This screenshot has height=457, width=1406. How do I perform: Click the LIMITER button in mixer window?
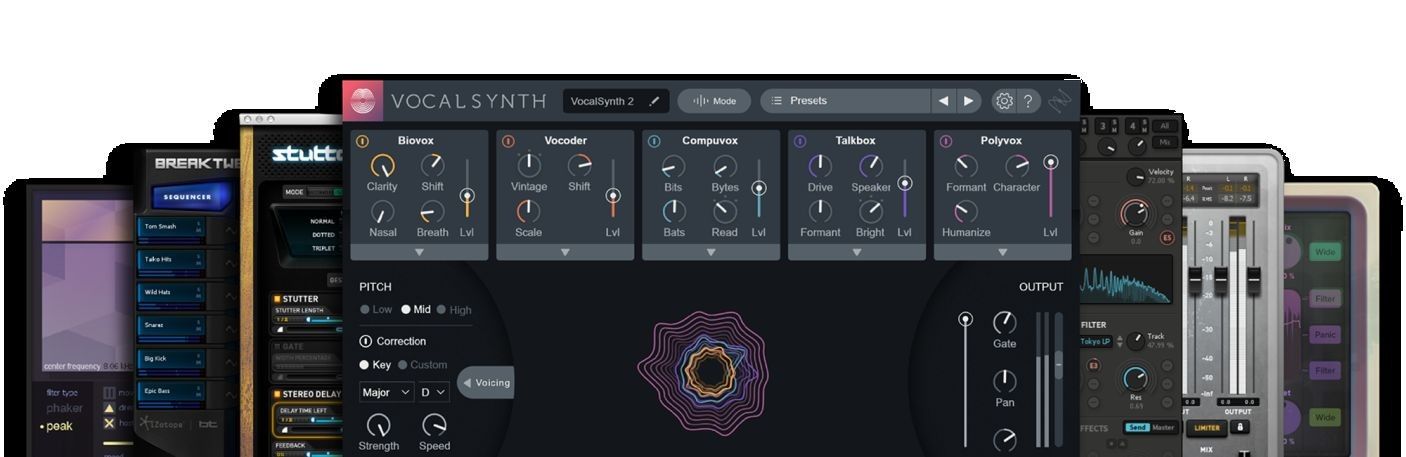(x=1207, y=428)
